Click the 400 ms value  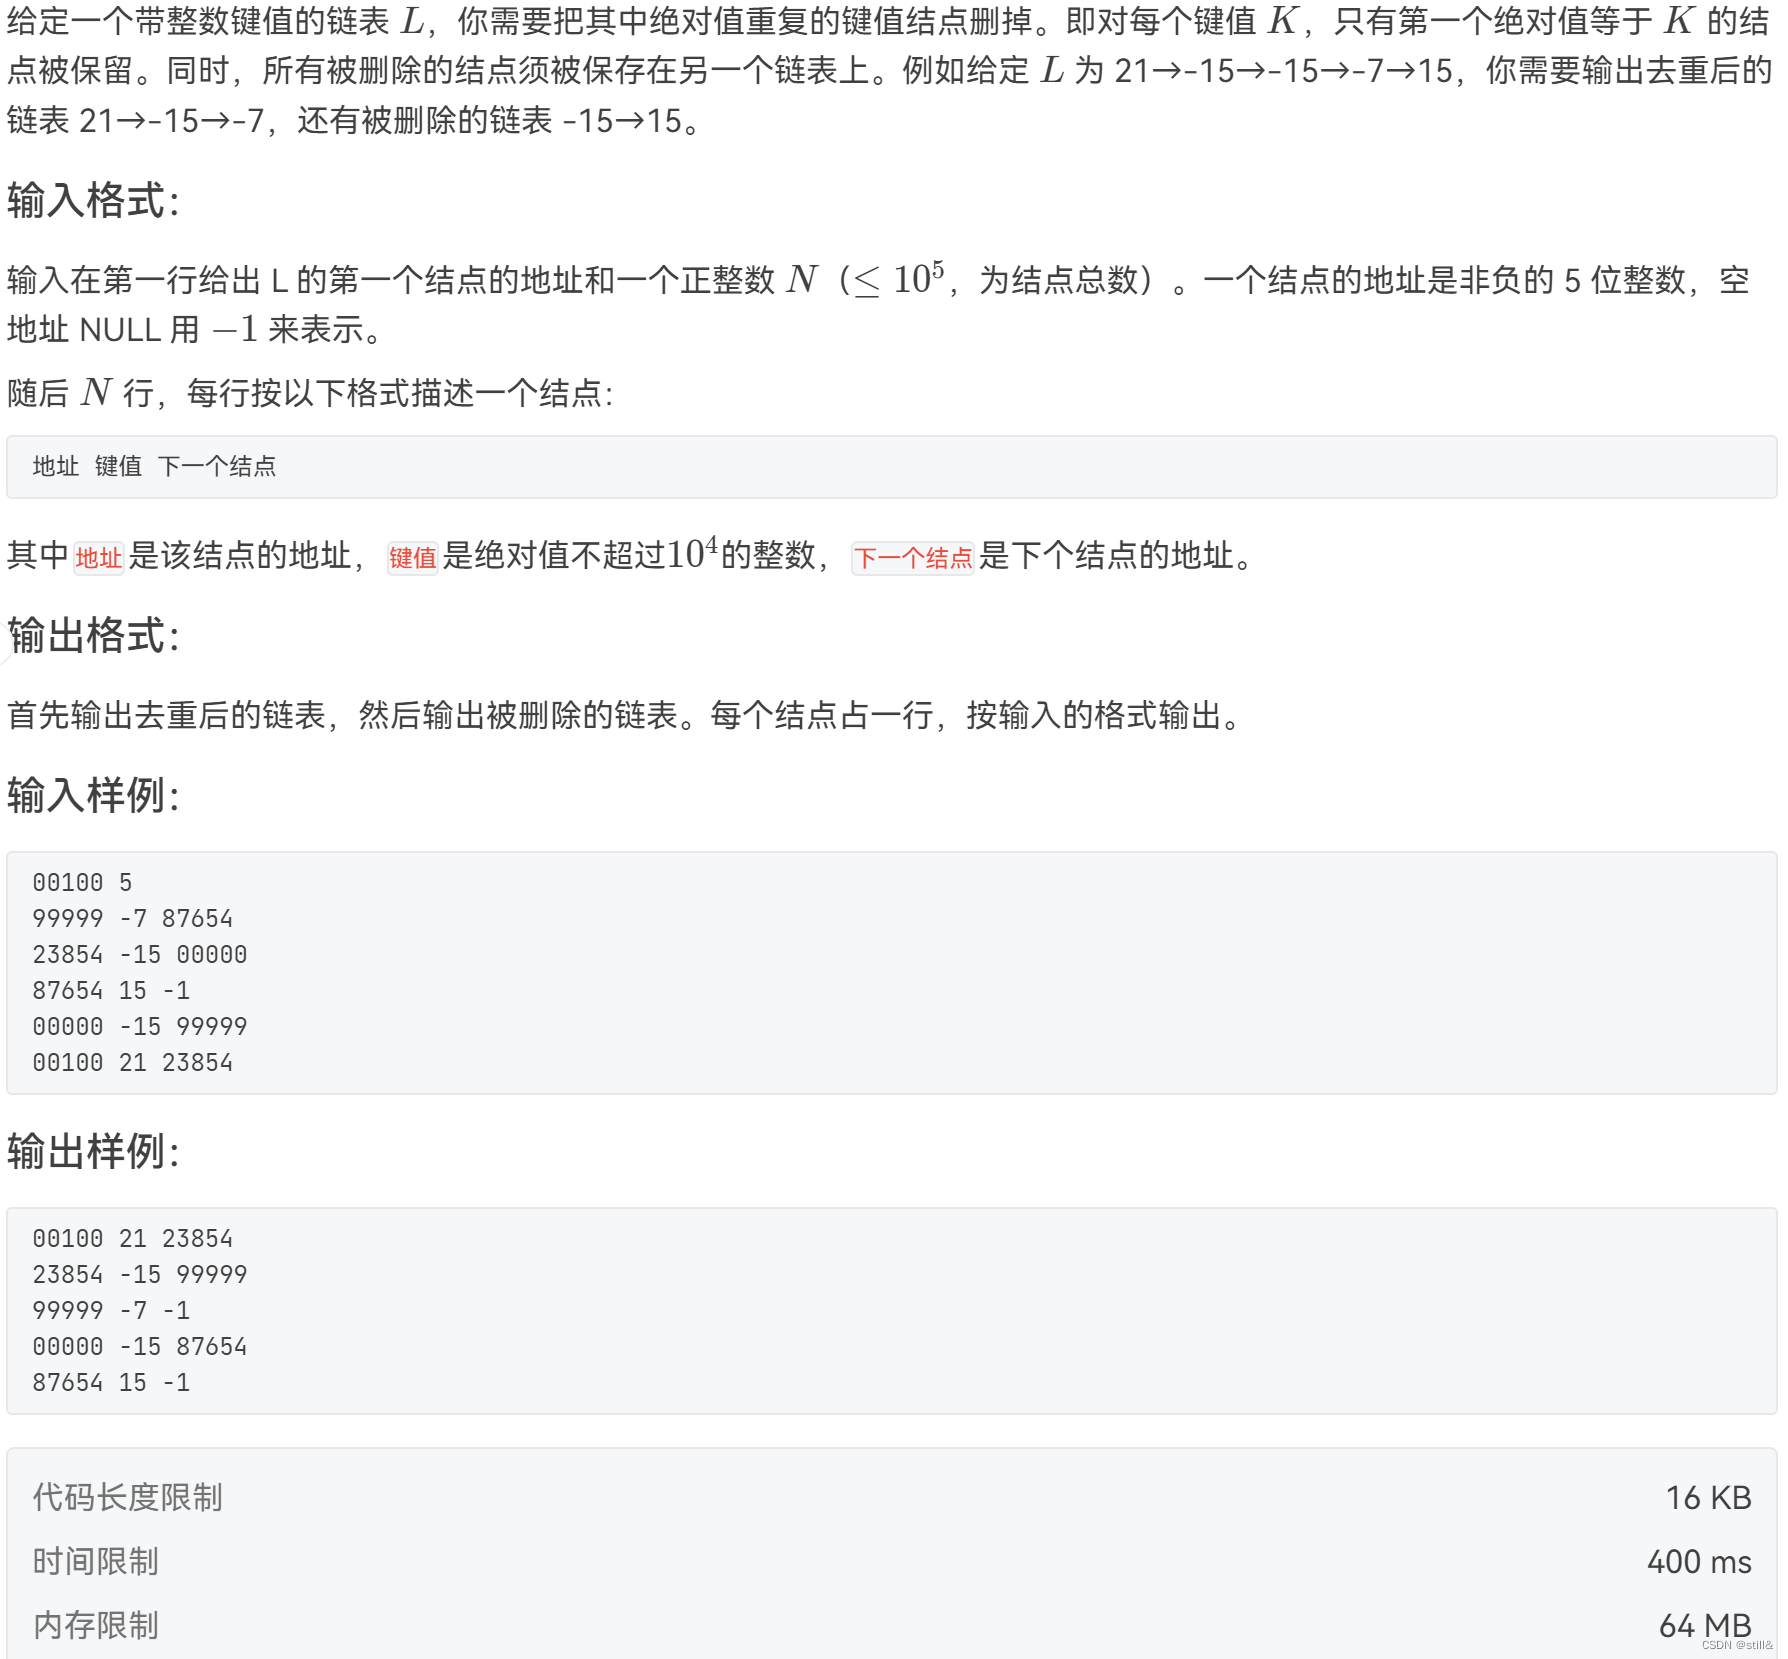point(1699,1561)
